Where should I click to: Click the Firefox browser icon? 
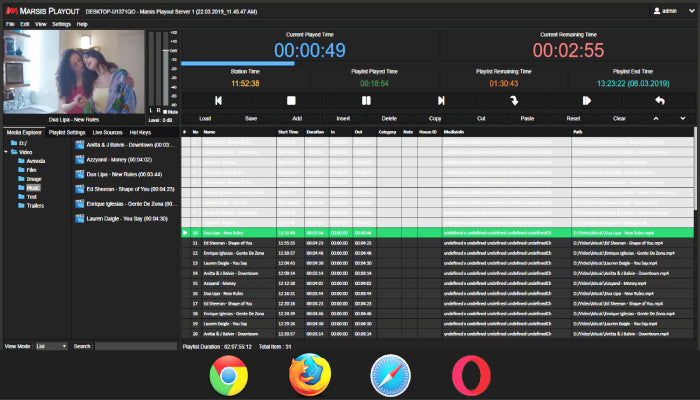309,376
